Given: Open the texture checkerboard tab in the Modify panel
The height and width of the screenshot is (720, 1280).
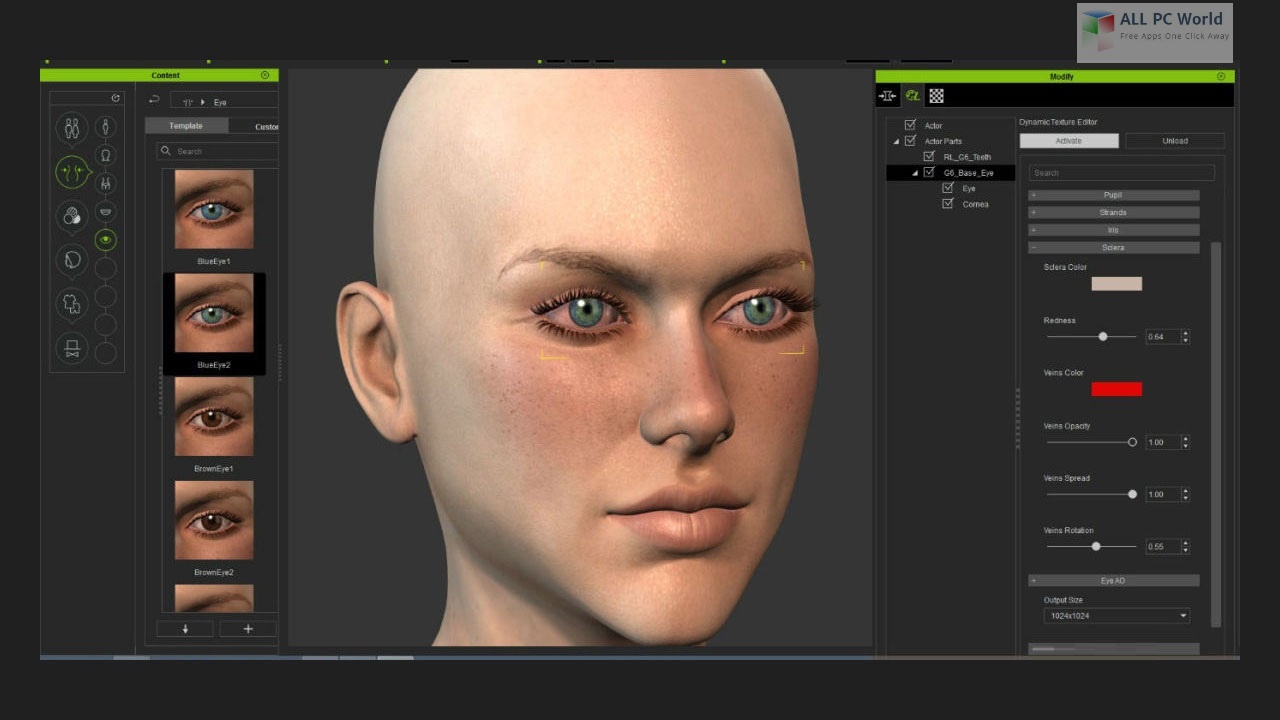Looking at the screenshot, I should point(936,96).
